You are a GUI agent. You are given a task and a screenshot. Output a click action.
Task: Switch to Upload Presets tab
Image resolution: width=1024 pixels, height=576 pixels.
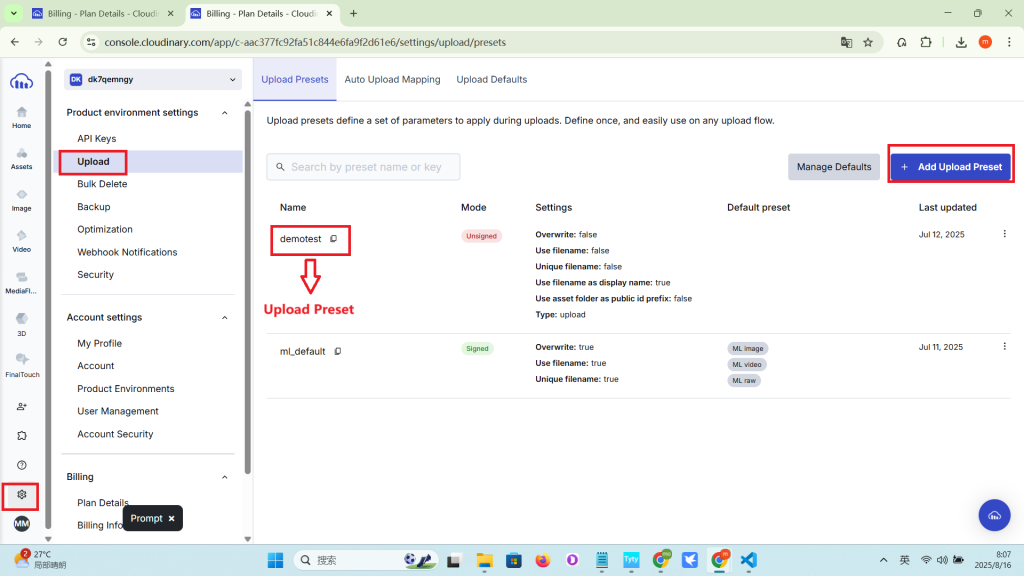click(295, 79)
